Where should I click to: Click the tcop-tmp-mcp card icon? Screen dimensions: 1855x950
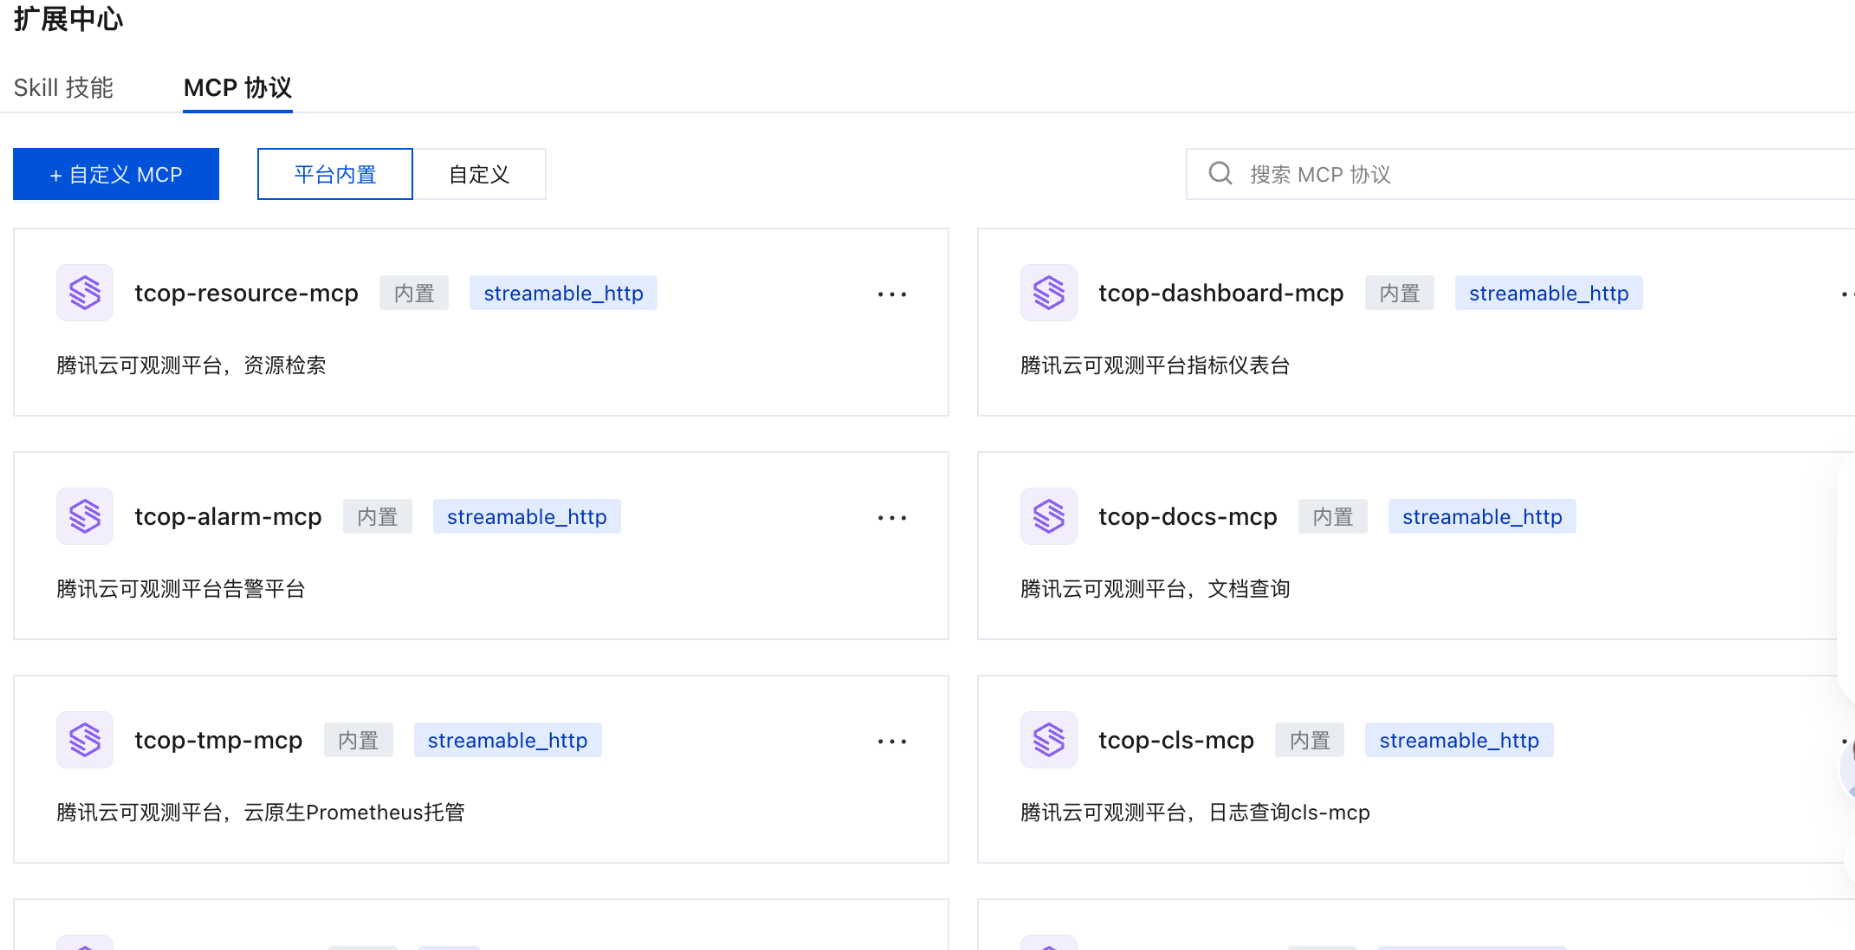[x=85, y=740]
